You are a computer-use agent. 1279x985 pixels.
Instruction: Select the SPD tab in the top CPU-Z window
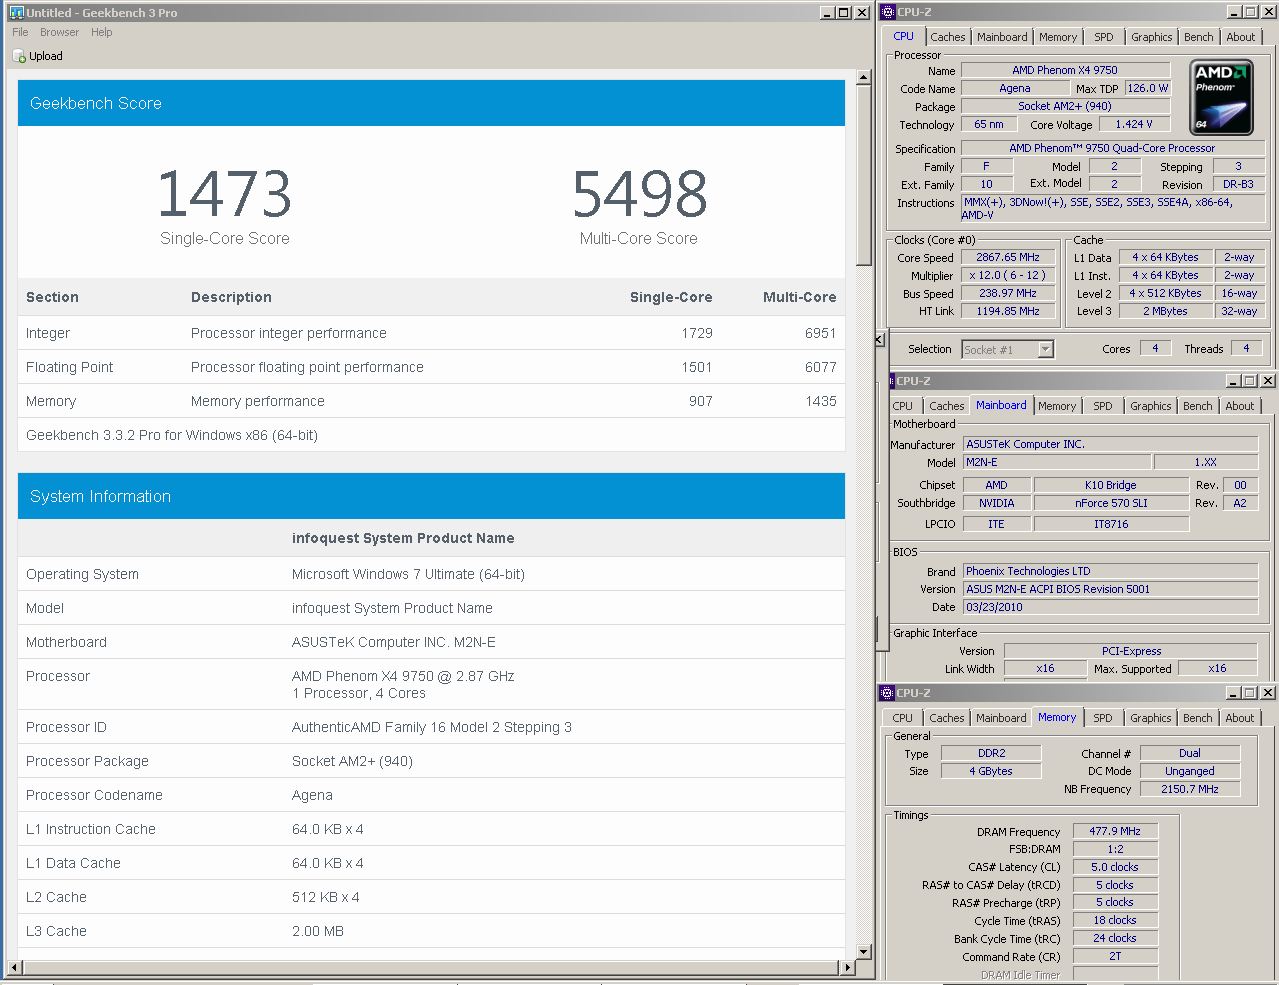[1103, 37]
